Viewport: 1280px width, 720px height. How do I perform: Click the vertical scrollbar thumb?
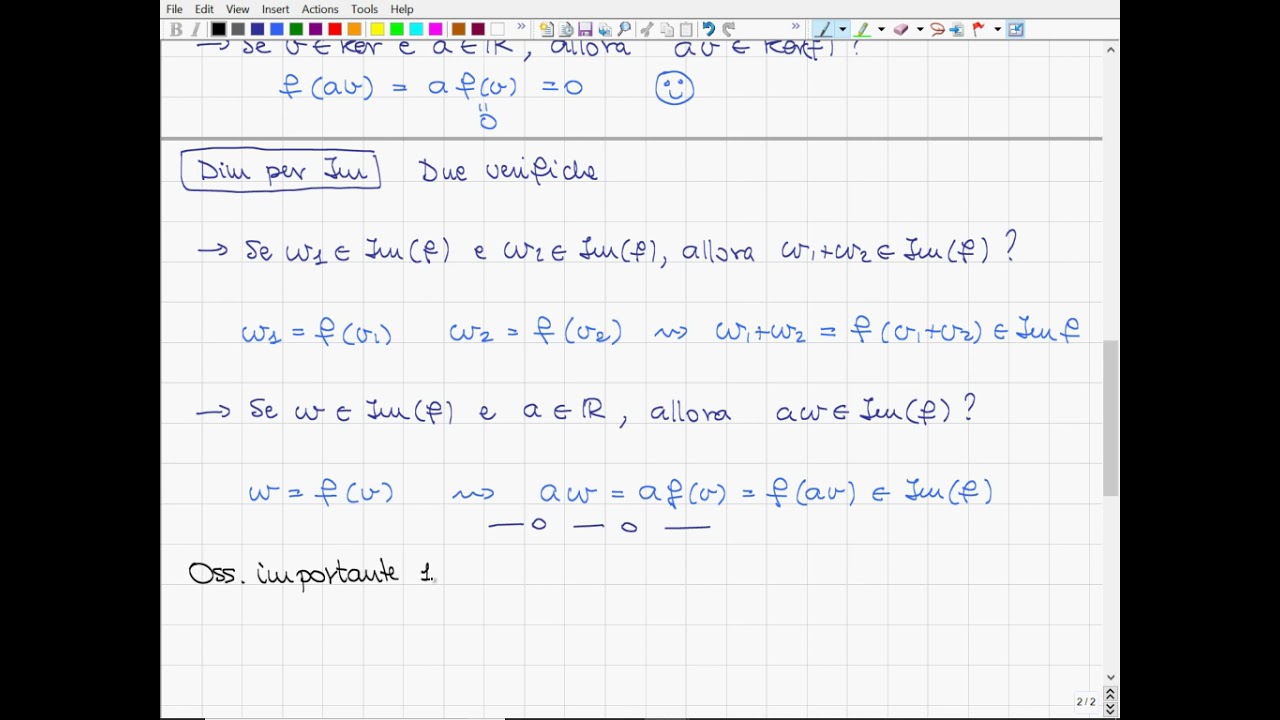coord(1111,417)
